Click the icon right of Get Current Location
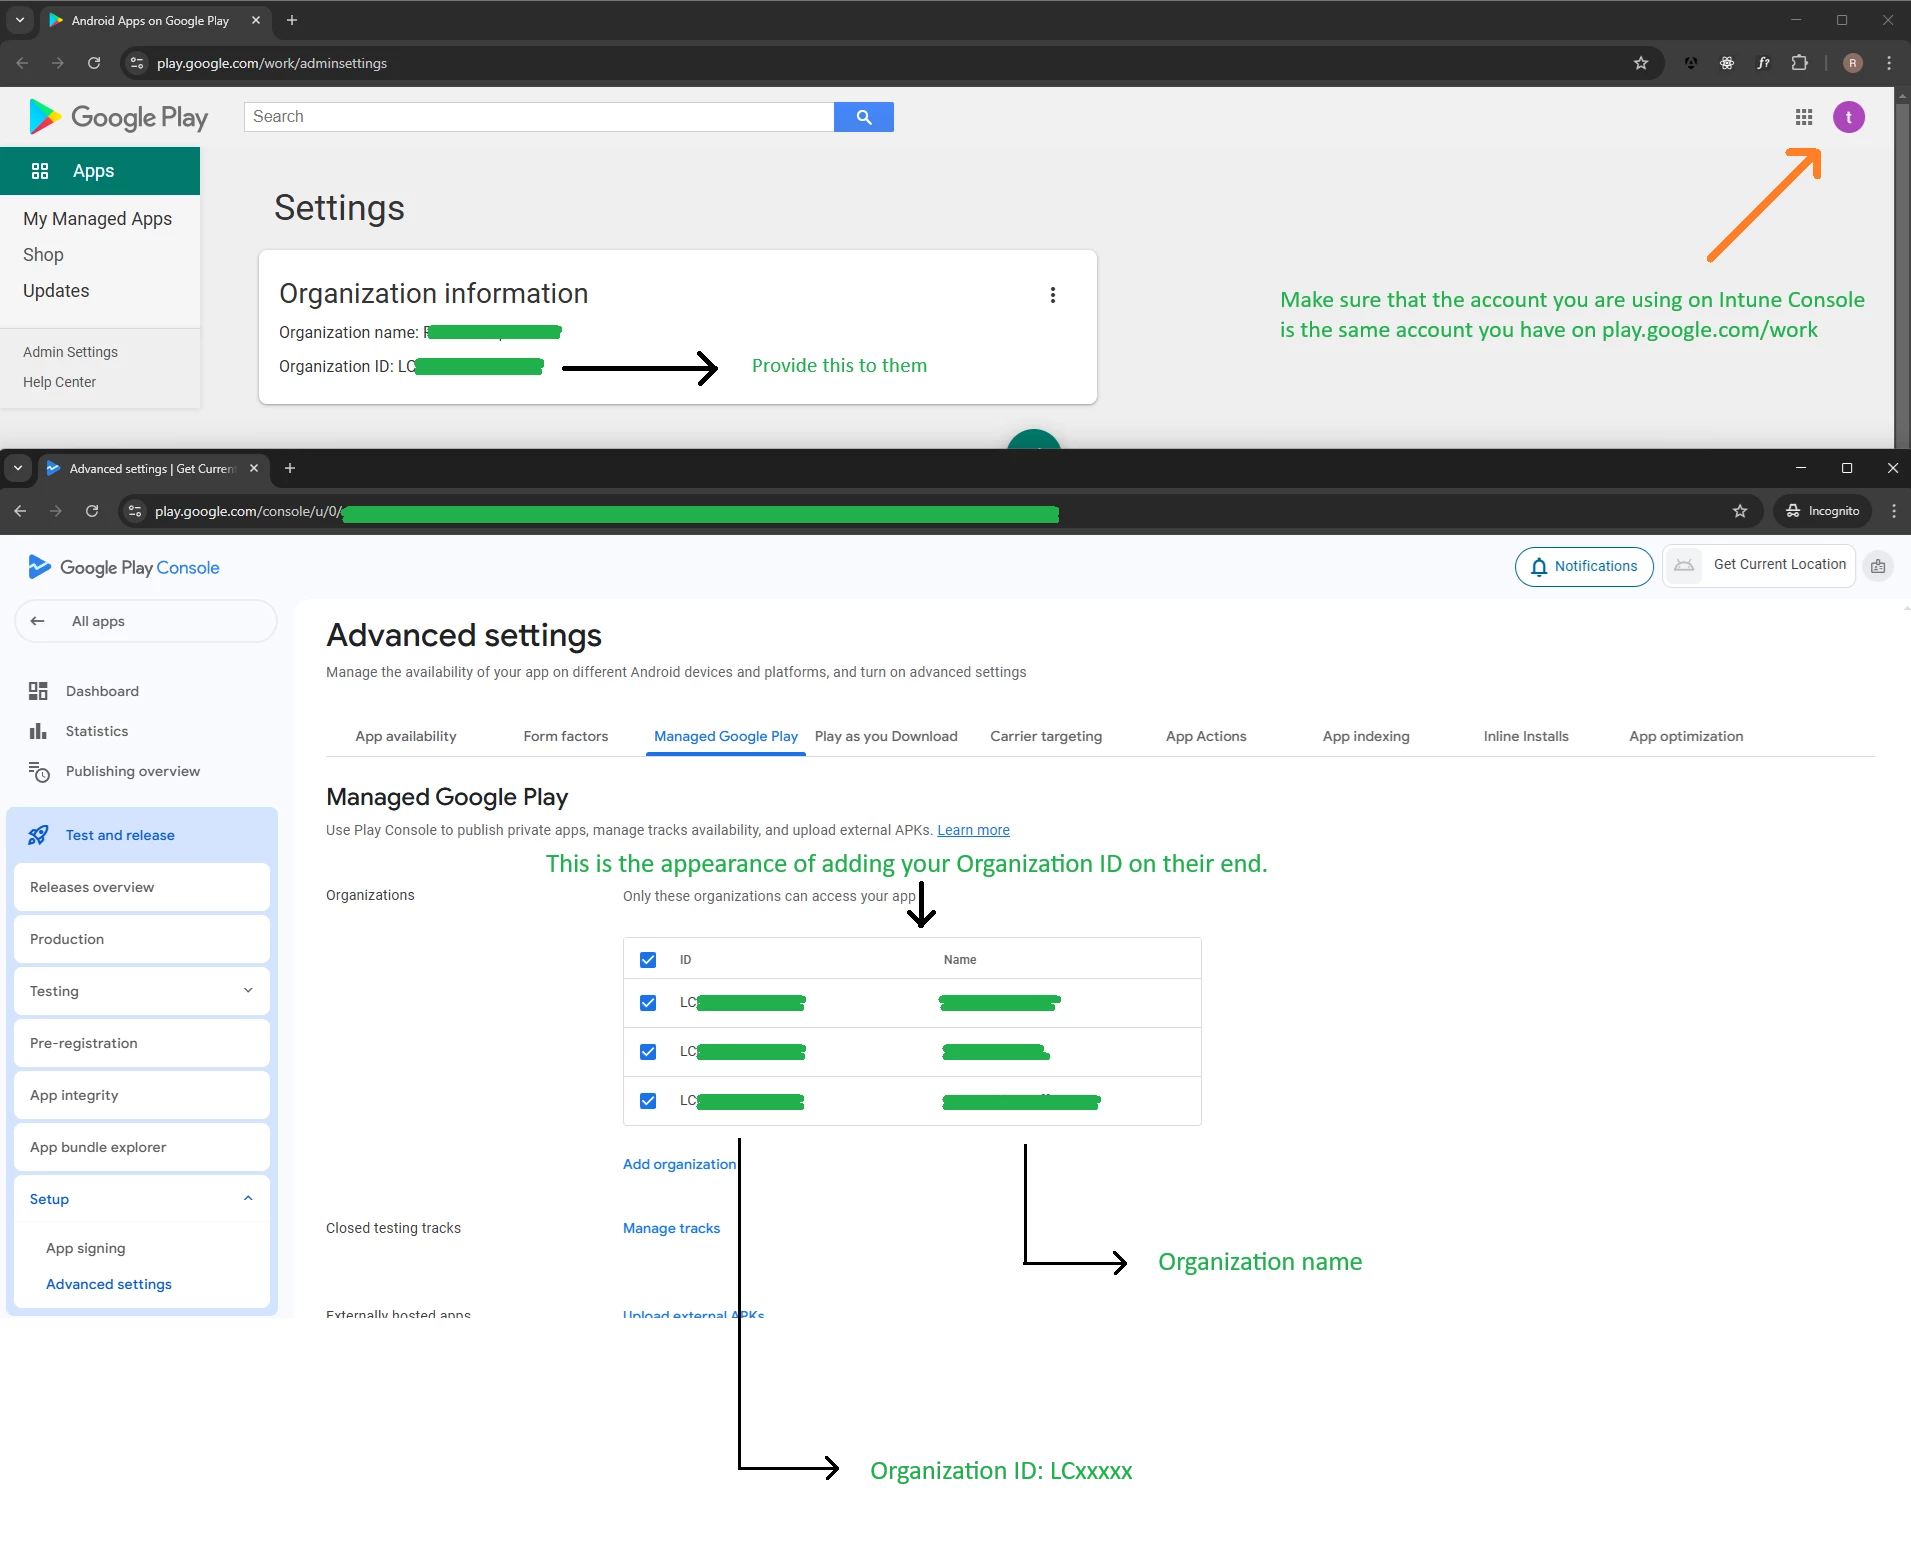The image size is (1911, 1563). click(x=1879, y=566)
